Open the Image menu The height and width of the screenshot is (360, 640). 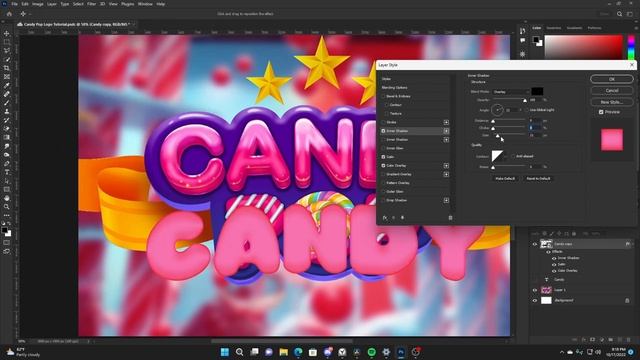(38, 4)
